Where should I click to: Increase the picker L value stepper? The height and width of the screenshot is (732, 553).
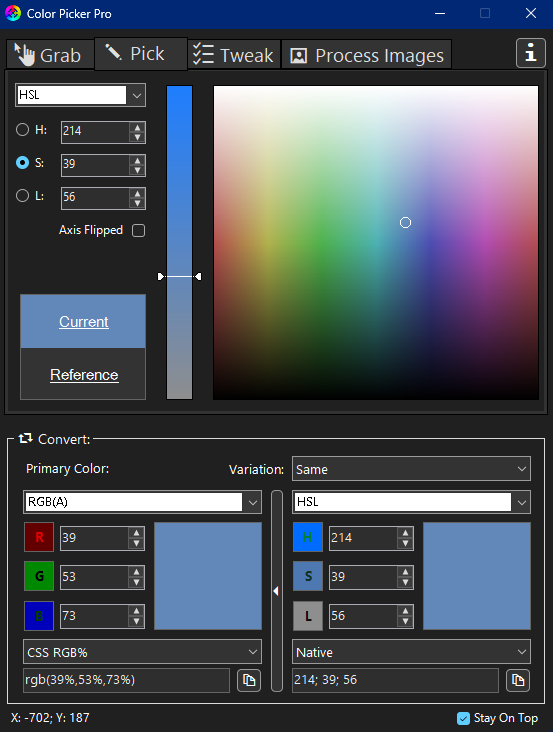[137, 193]
